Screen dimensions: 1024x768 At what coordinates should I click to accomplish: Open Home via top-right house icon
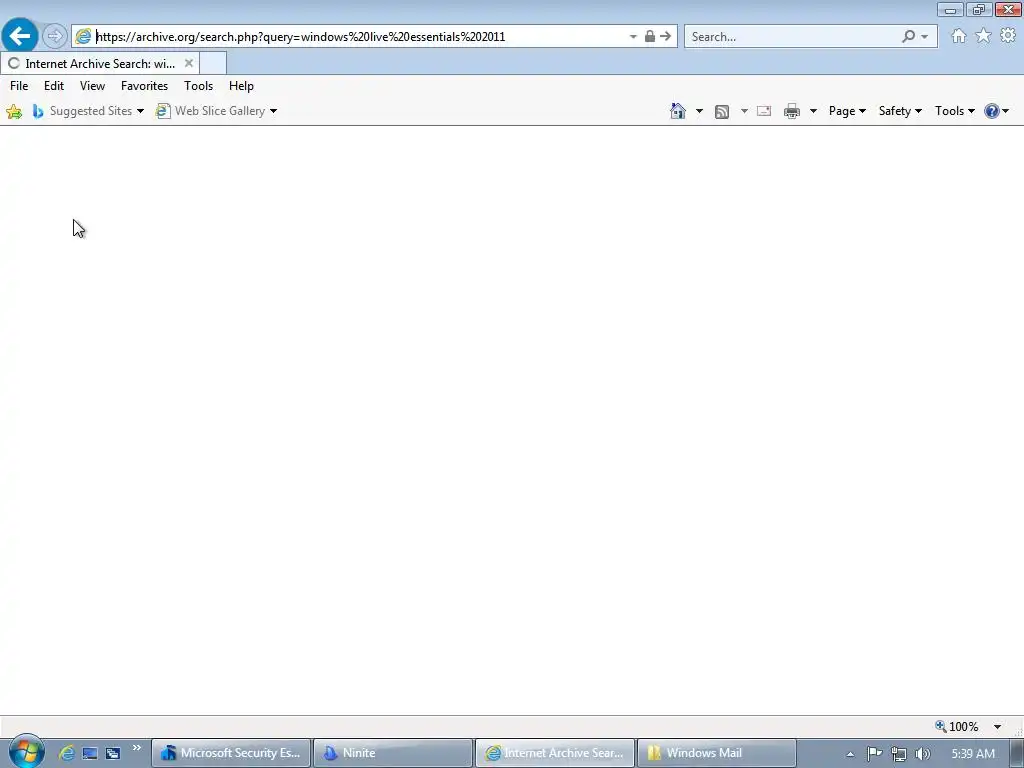pos(959,37)
